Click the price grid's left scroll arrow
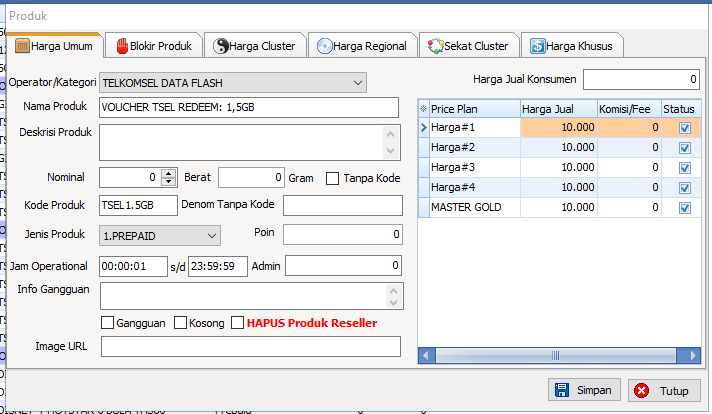The height and width of the screenshot is (414, 712). (426, 355)
